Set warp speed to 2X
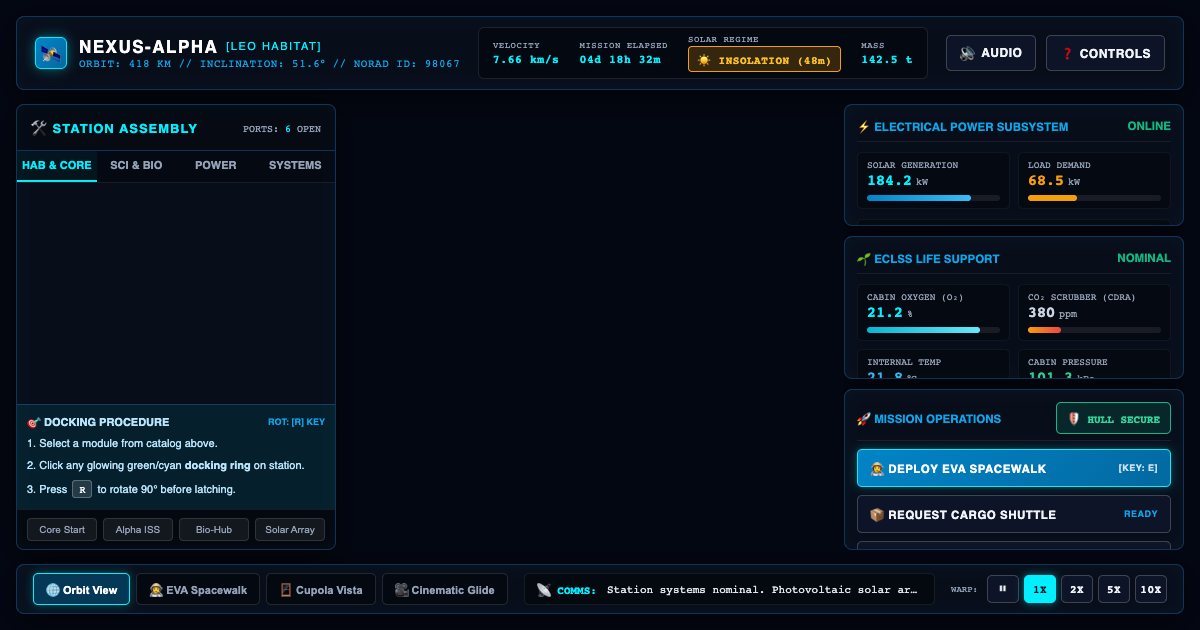 pyautogui.click(x=1077, y=589)
